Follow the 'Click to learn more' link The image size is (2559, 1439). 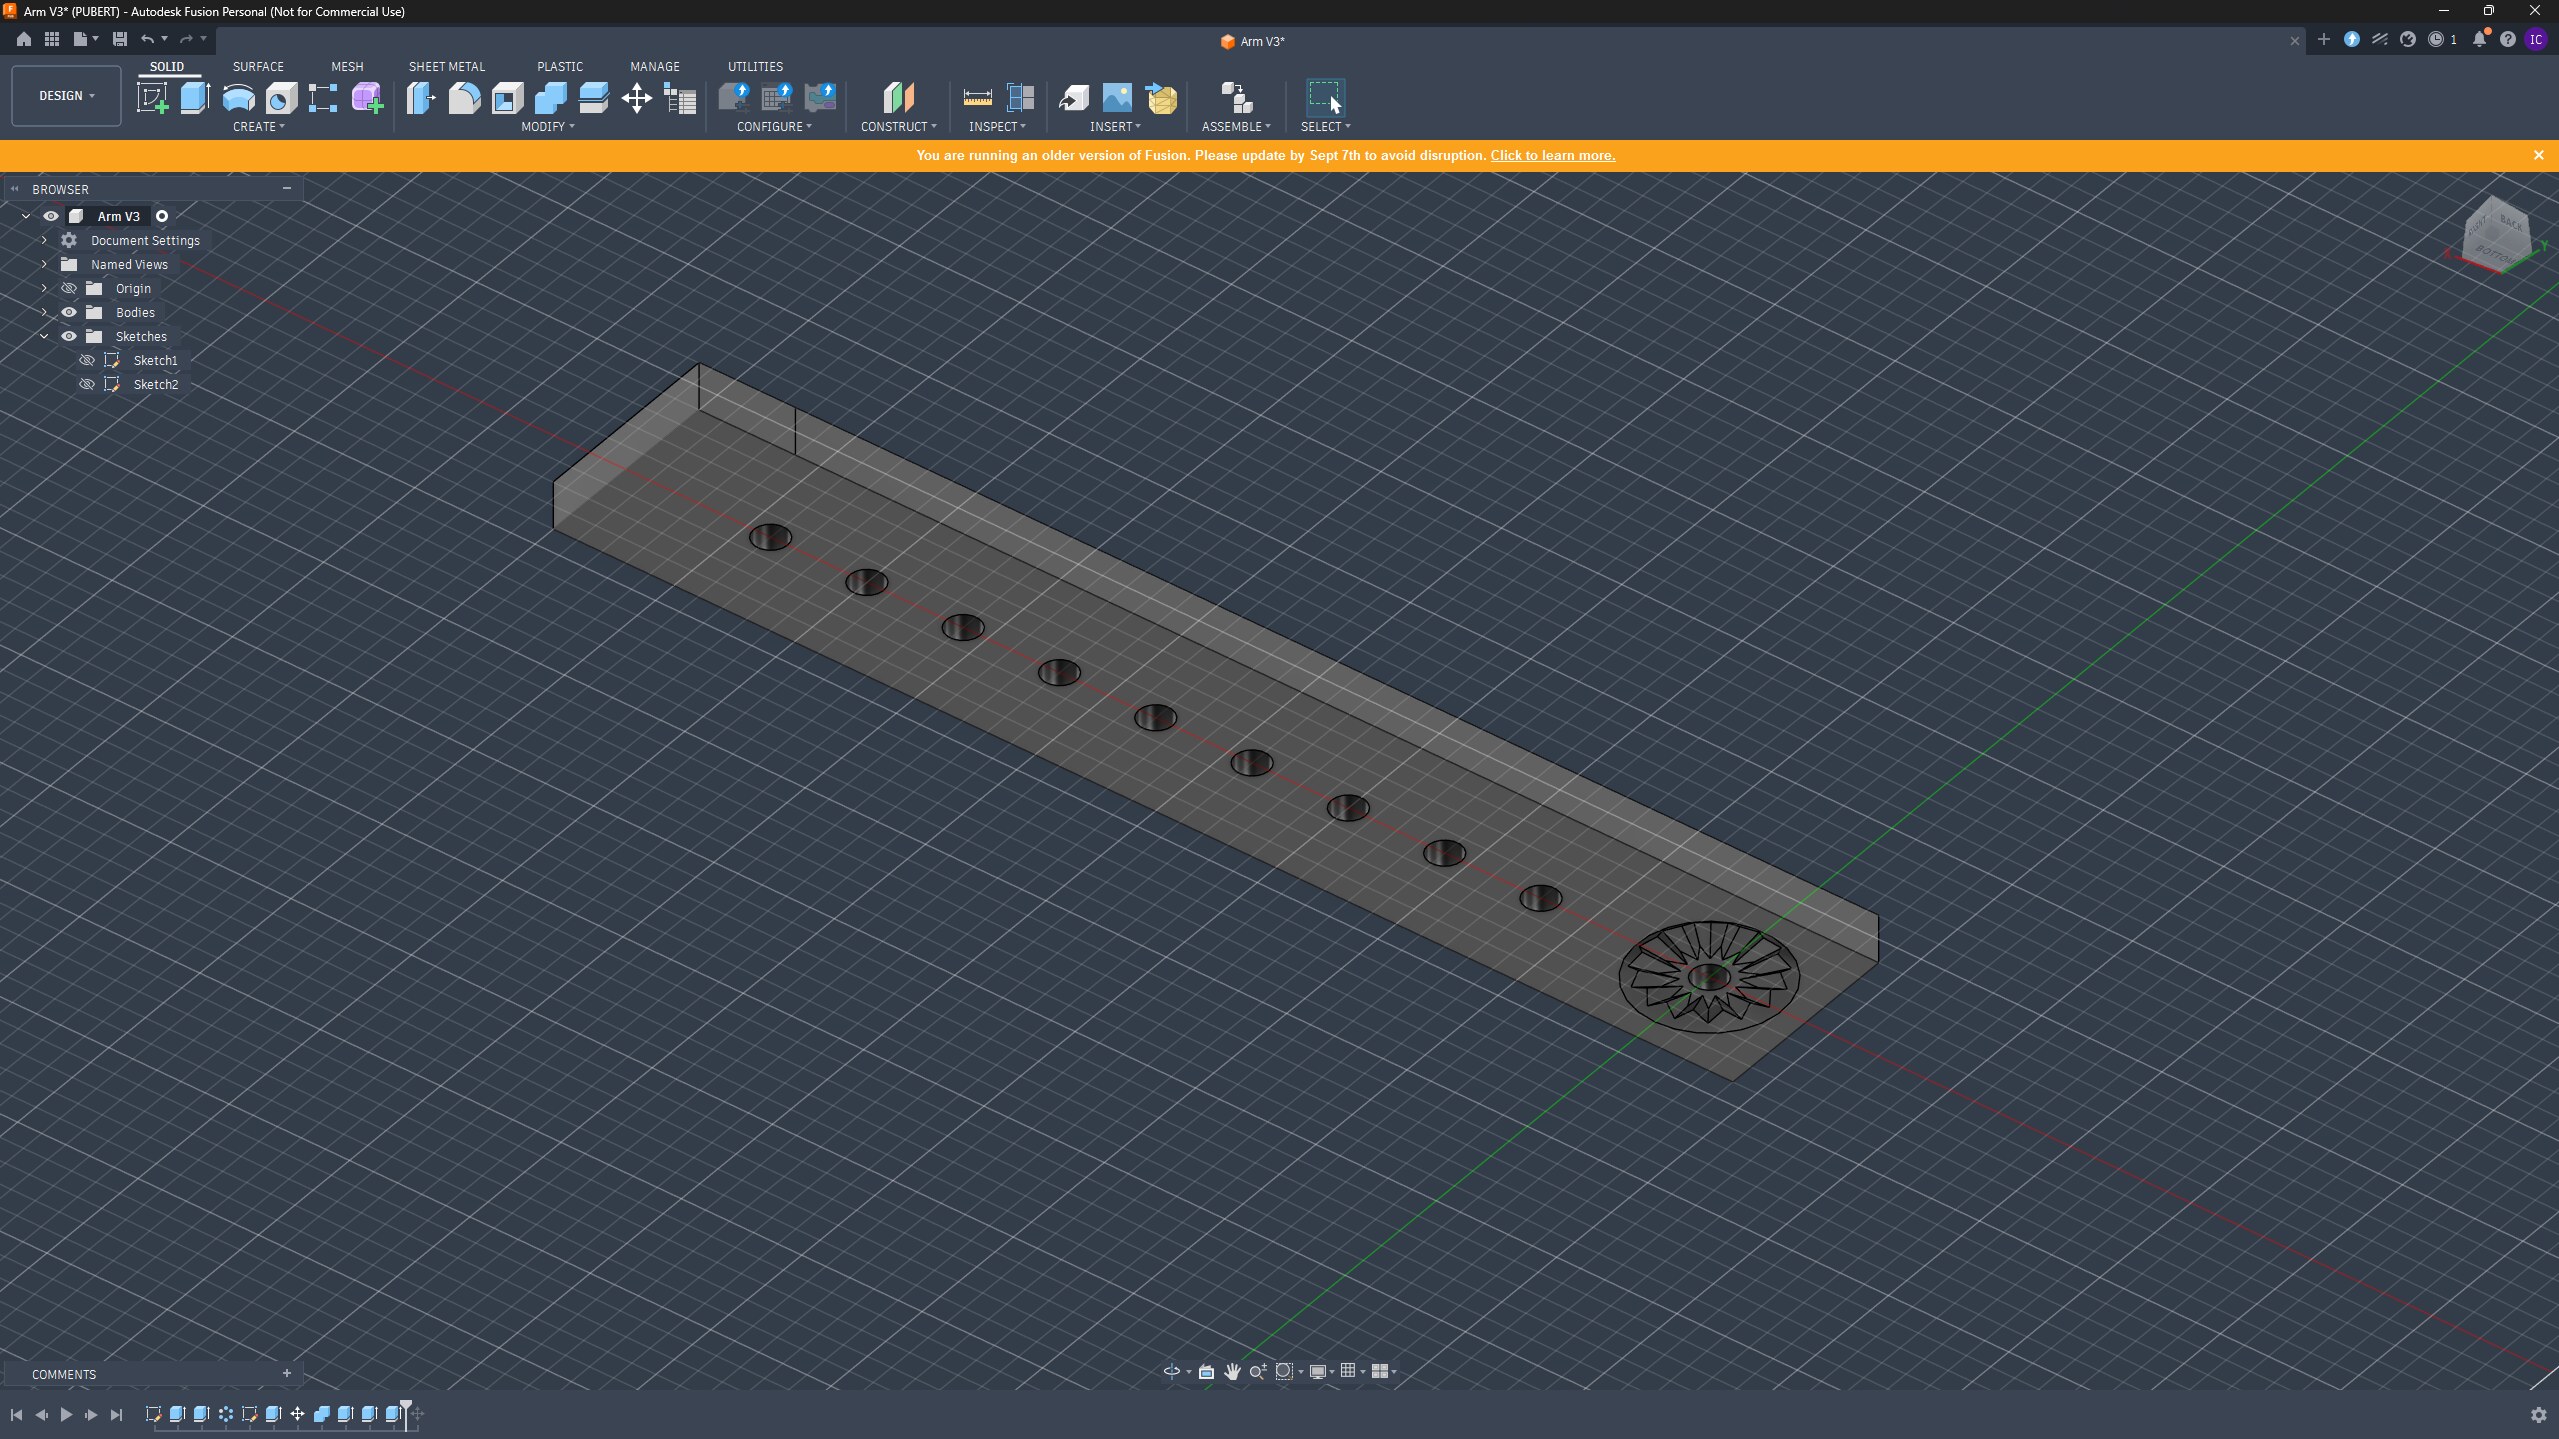pyautogui.click(x=1552, y=155)
